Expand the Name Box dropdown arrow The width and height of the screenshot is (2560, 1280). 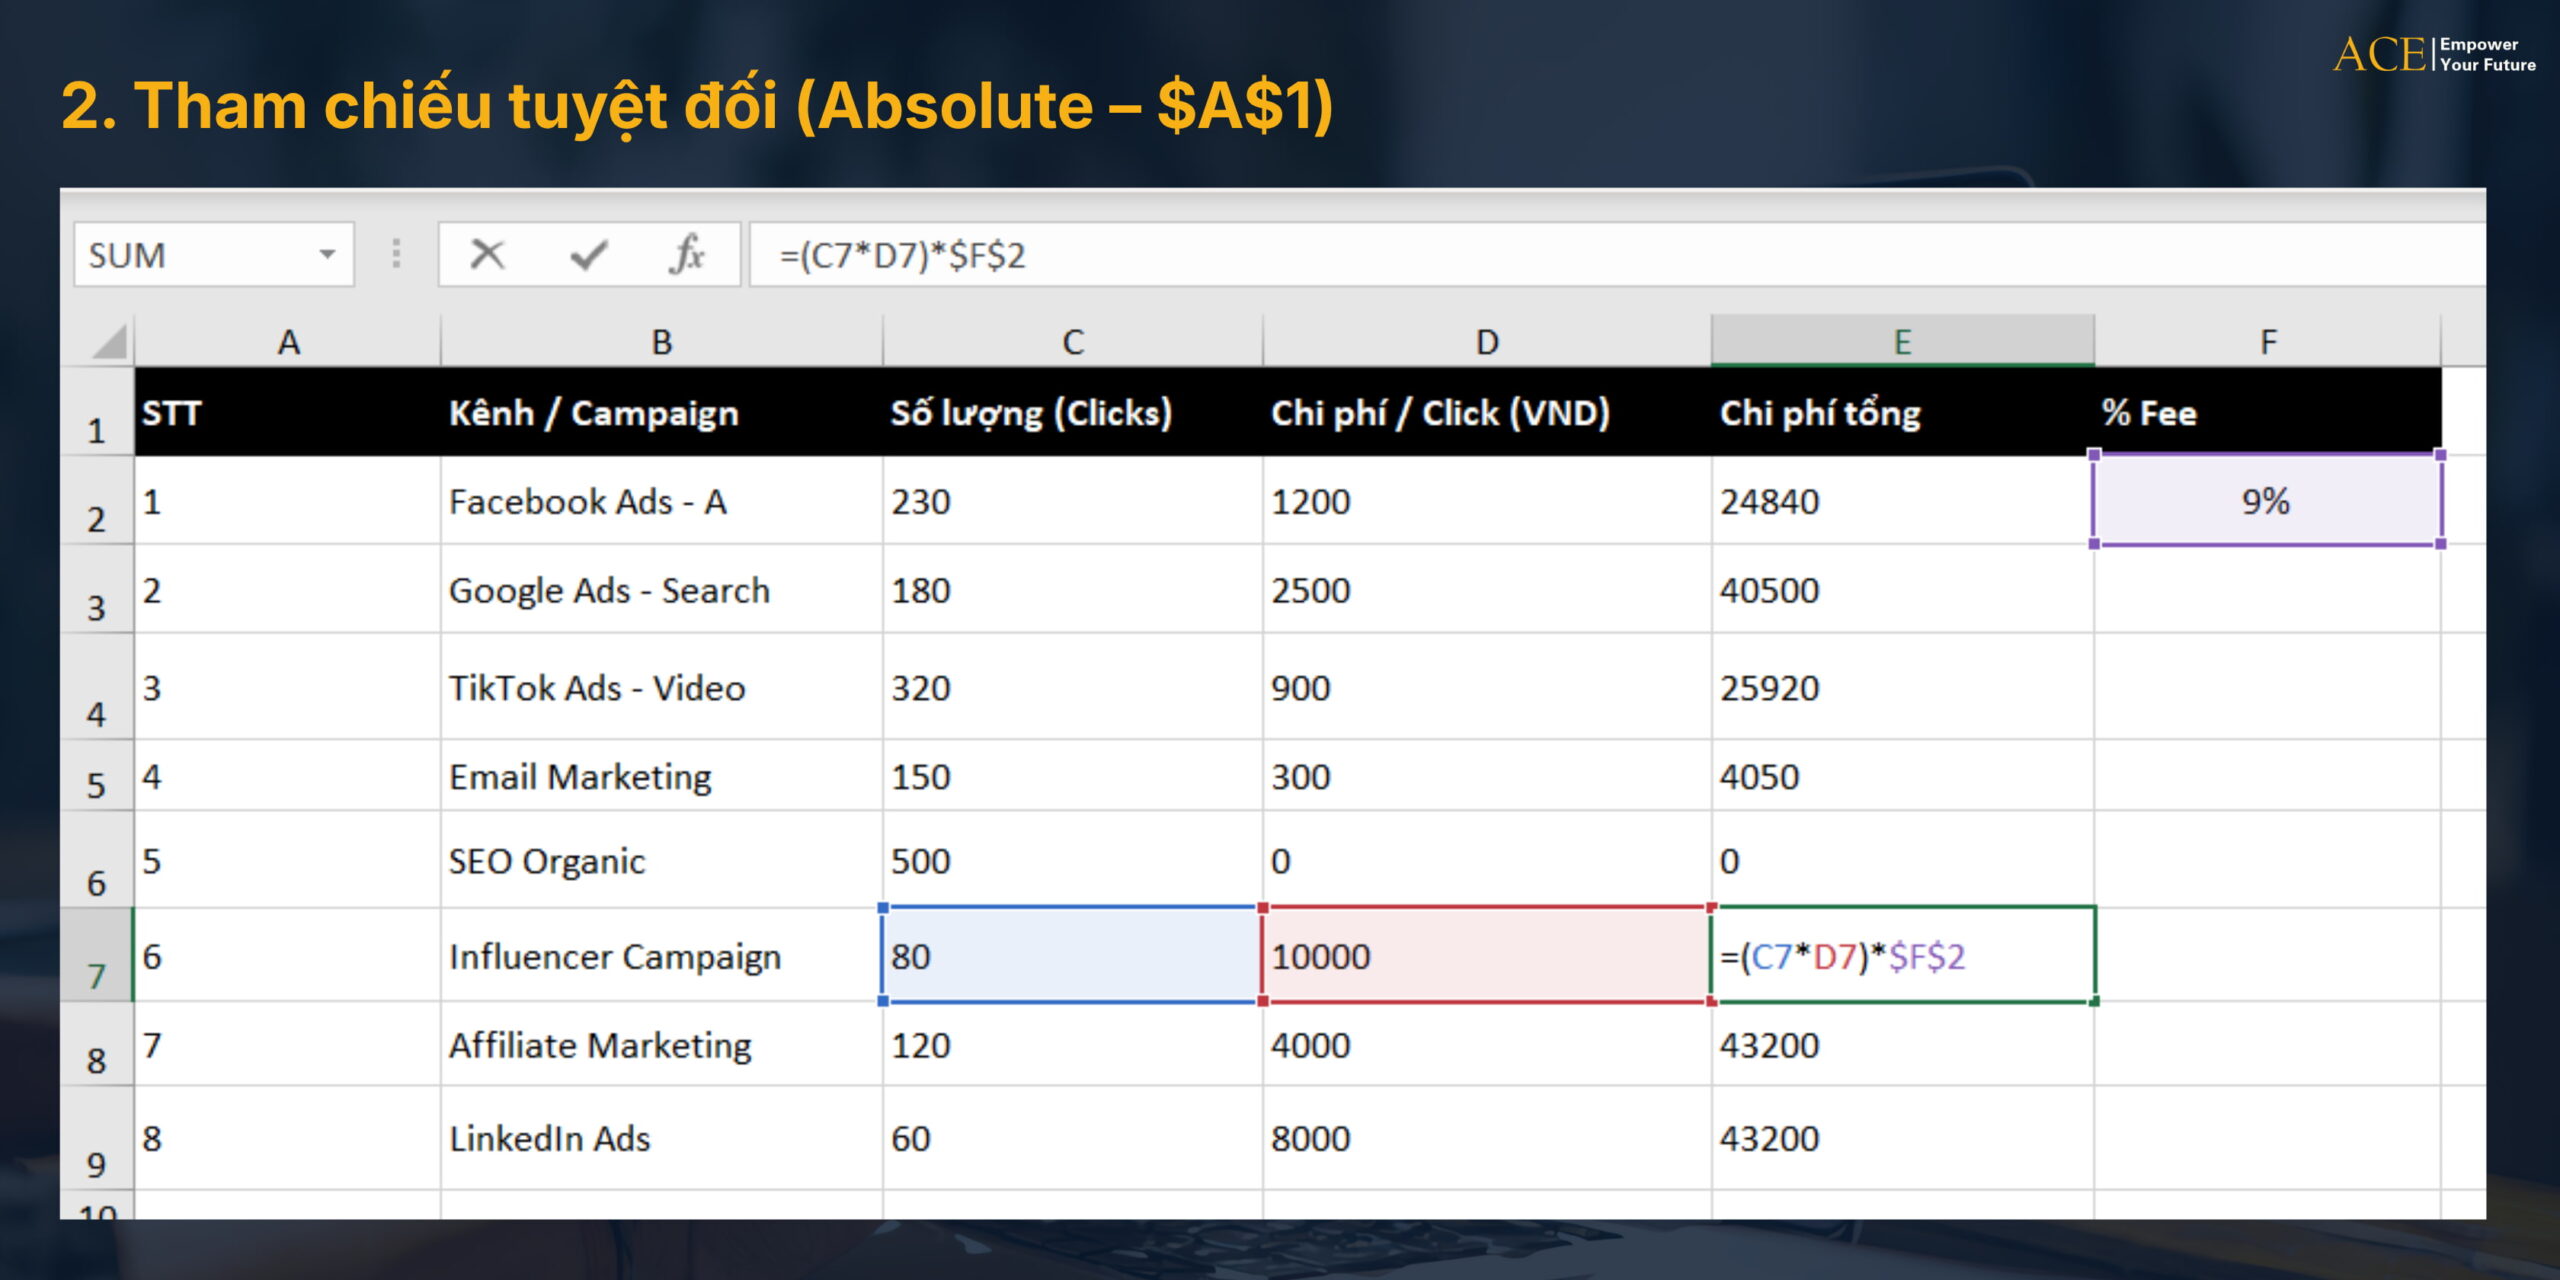coord(327,255)
